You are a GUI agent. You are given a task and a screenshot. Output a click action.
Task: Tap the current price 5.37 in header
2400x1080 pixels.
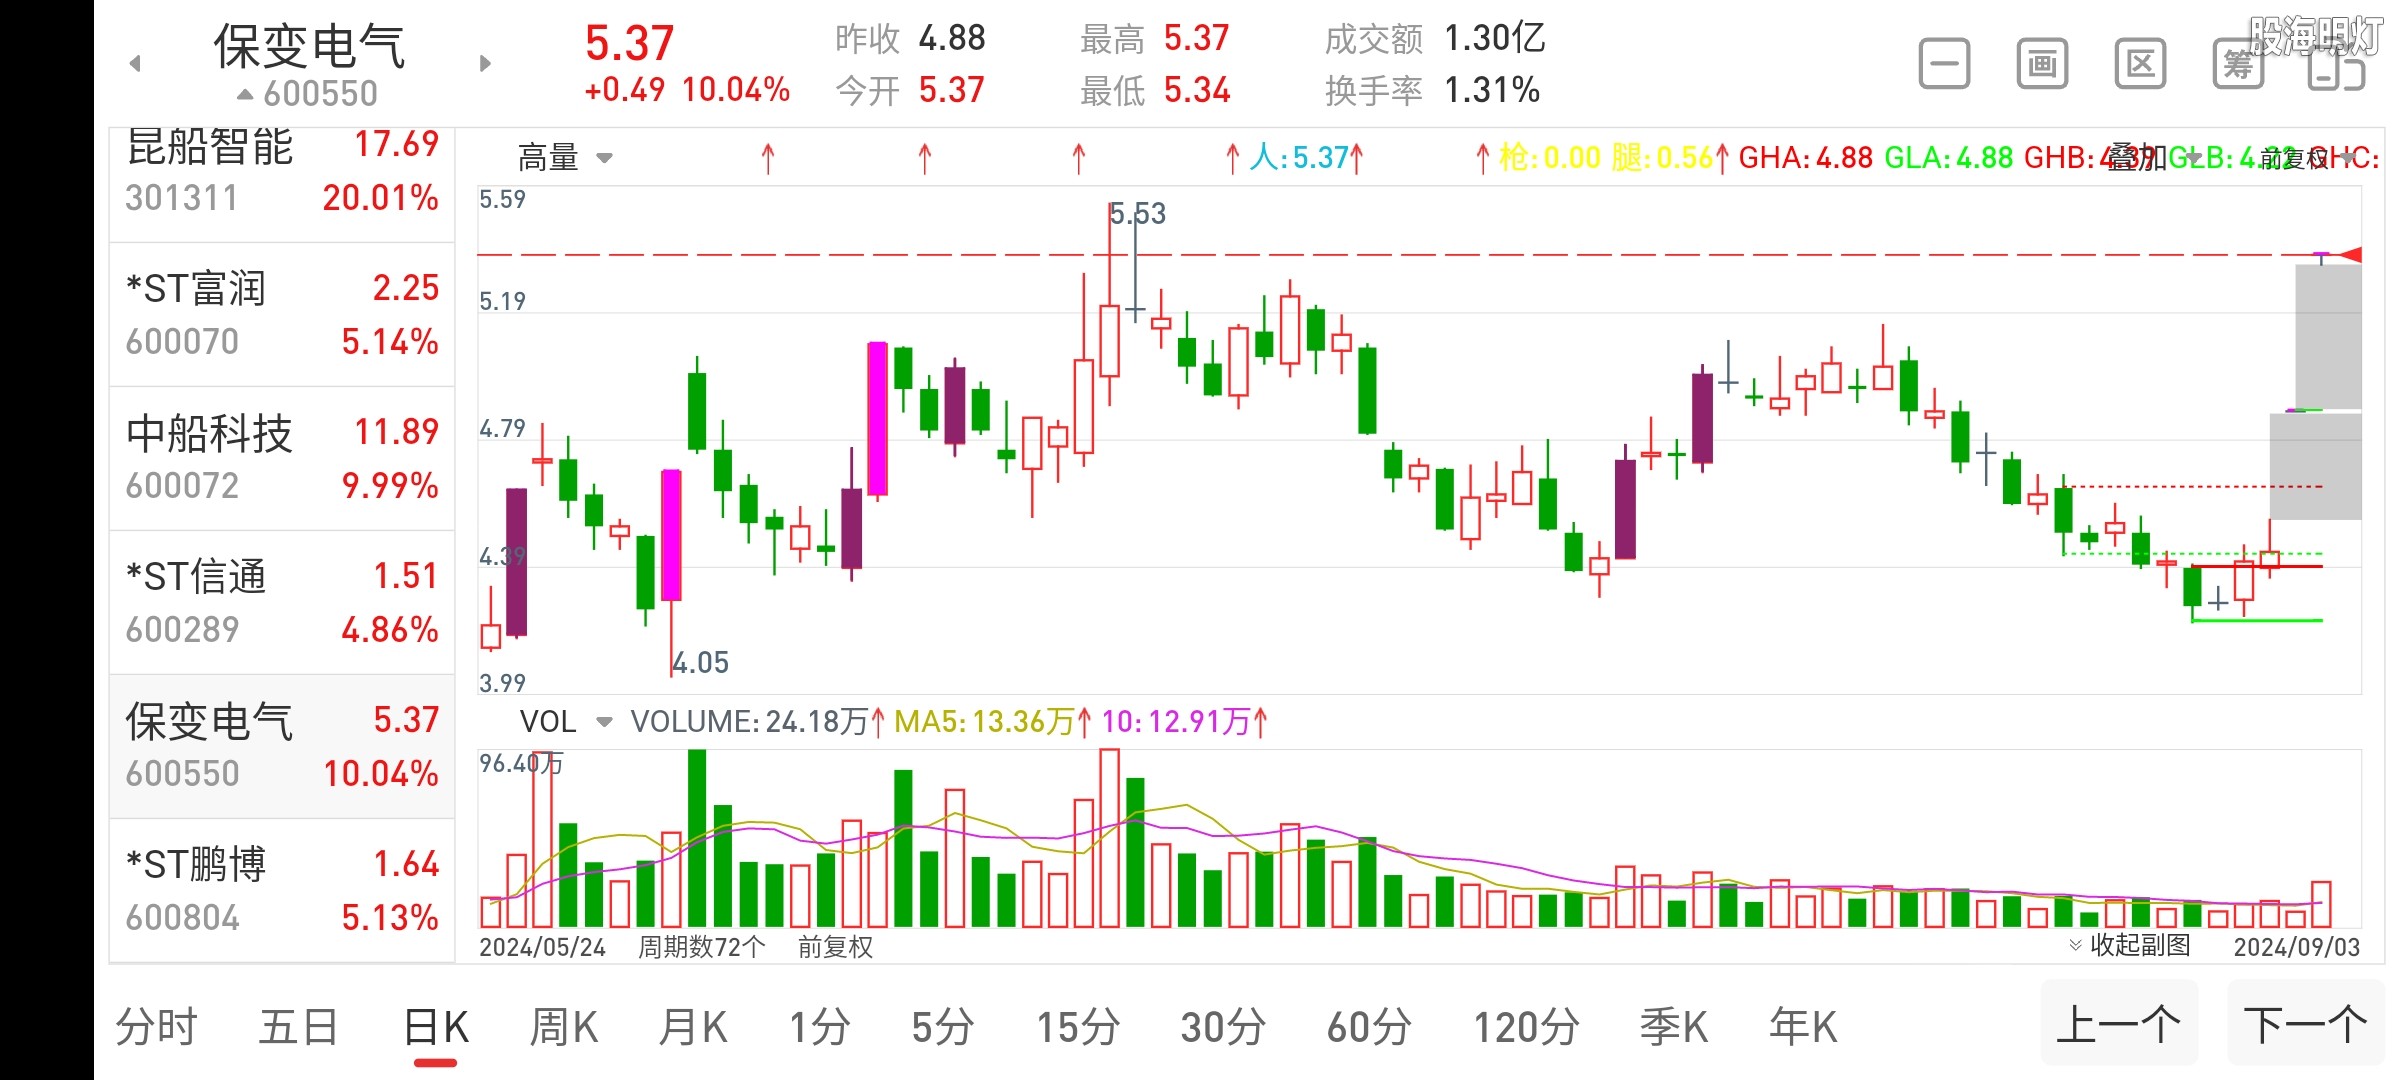(x=629, y=44)
